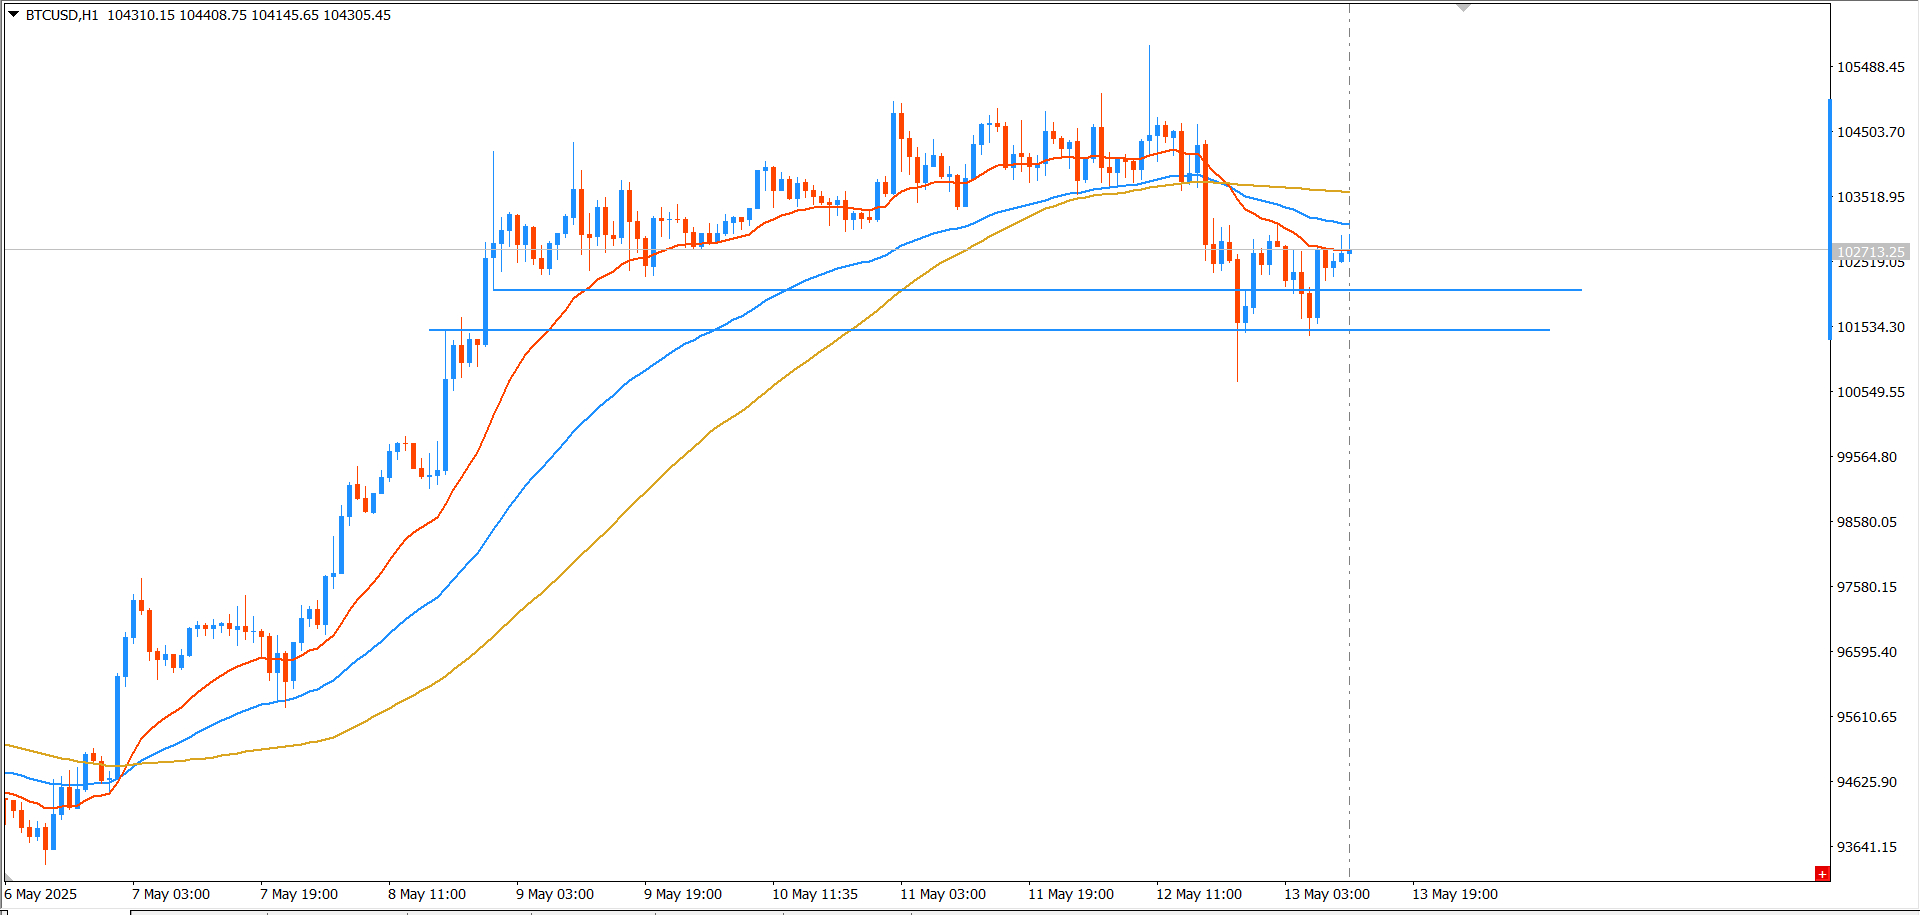Click the 13 May 19:00 time label
Image resolution: width=1920 pixels, height=915 pixels.
tap(1455, 894)
